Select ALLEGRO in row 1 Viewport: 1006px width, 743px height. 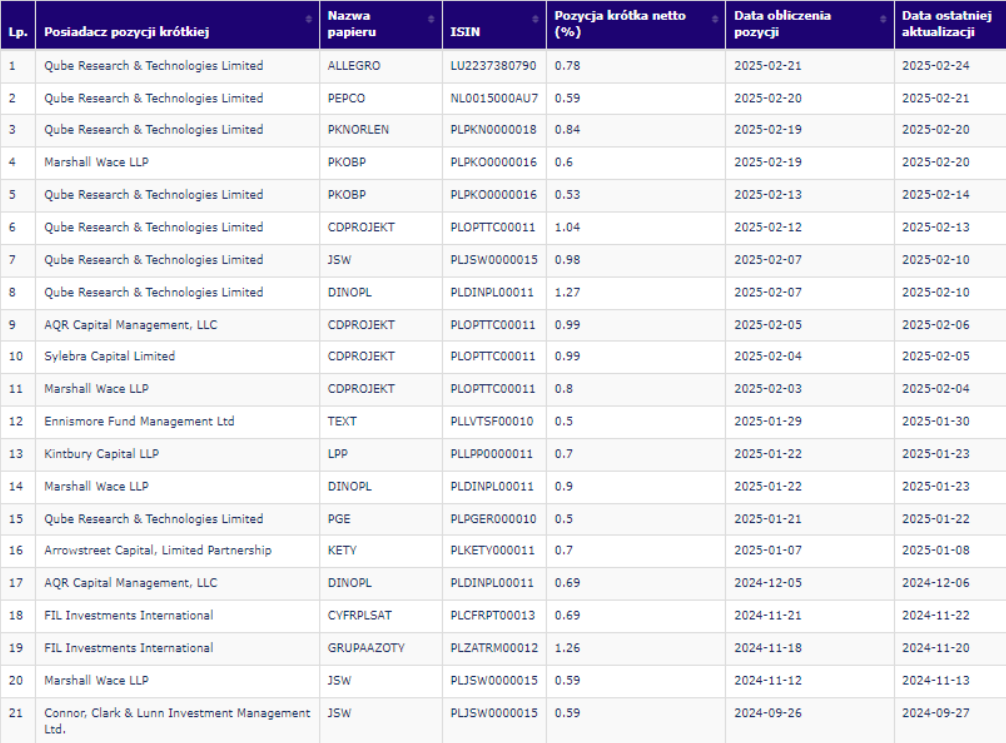click(354, 65)
